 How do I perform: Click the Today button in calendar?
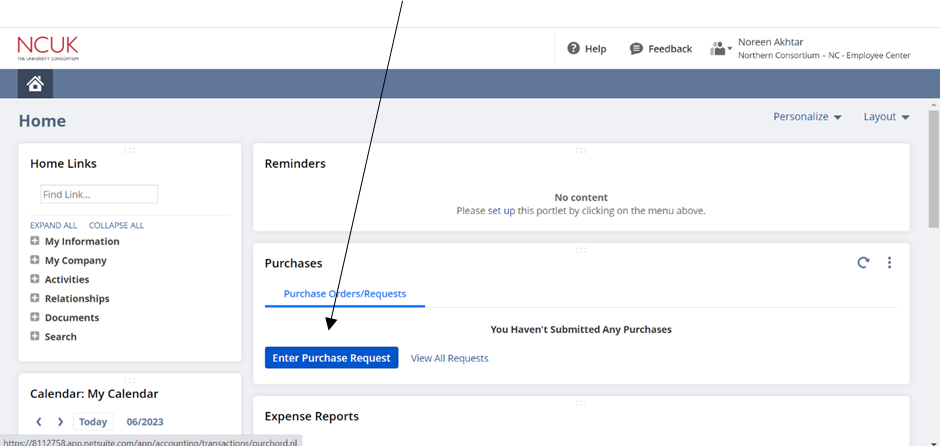93,422
